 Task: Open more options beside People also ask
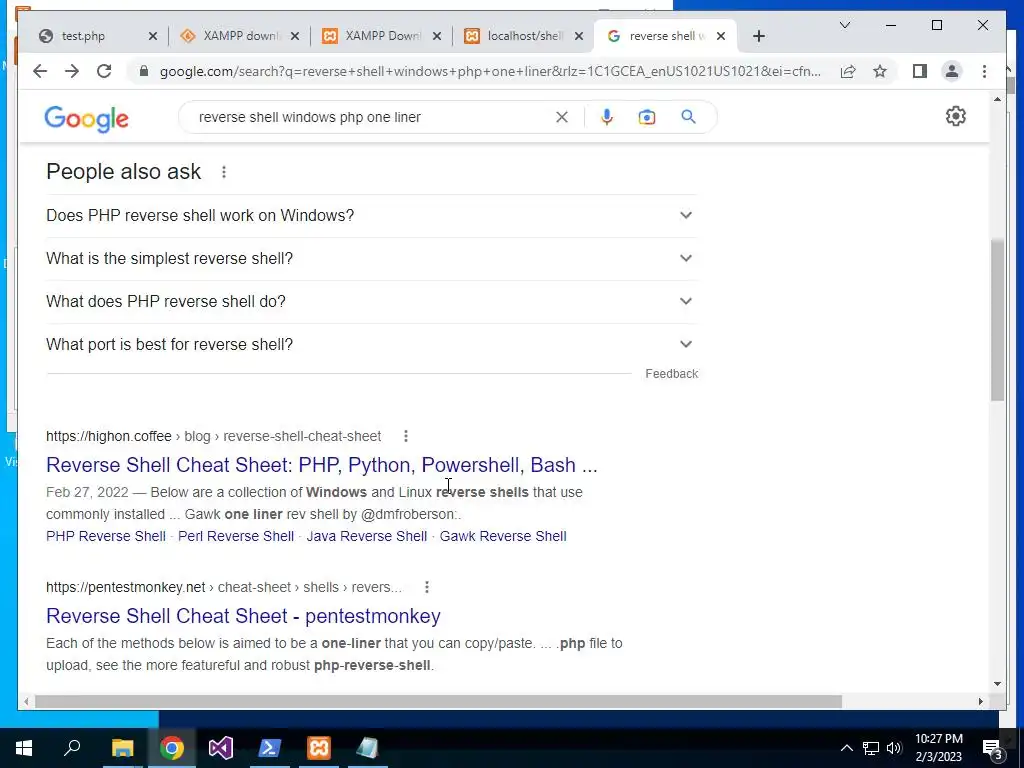(x=223, y=172)
